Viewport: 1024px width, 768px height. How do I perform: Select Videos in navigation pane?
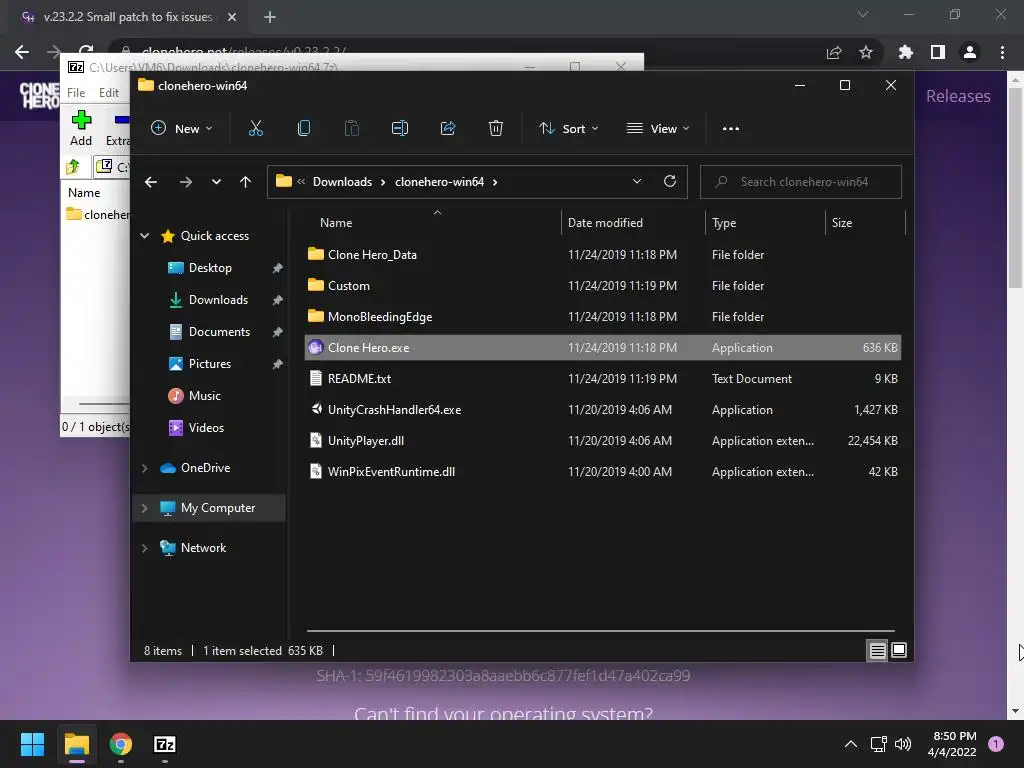pyautogui.click(x=206, y=428)
